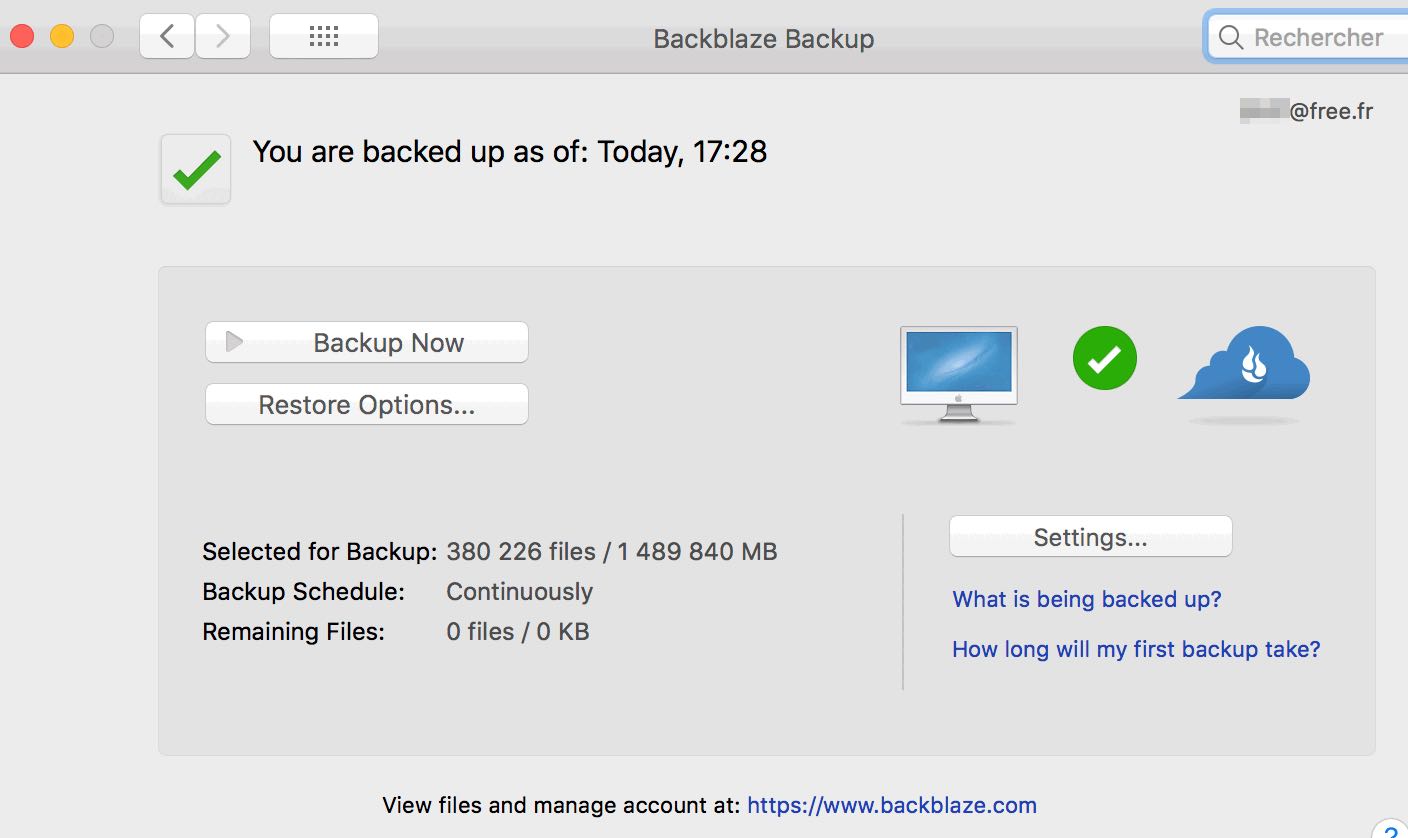The image size is (1408, 838).
Task: Click the 'View files and manage account at:' text
Action: click(562, 805)
